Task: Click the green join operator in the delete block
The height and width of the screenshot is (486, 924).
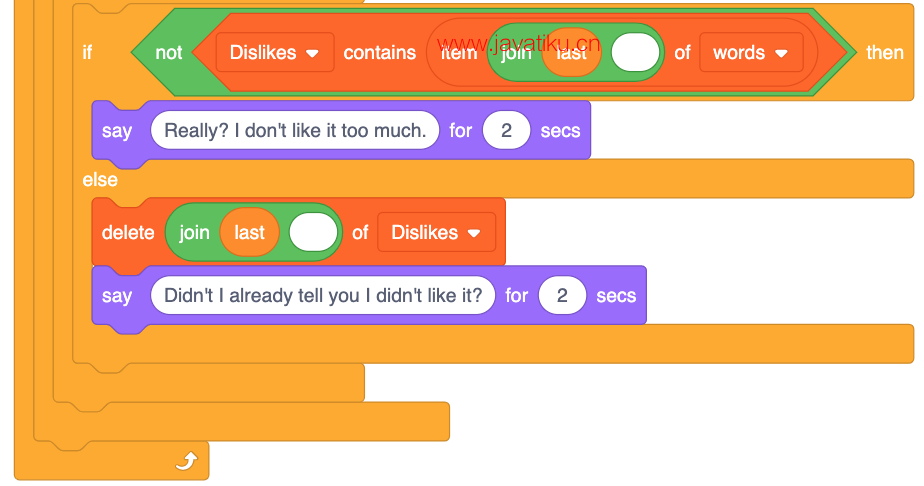Action: tap(194, 233)
